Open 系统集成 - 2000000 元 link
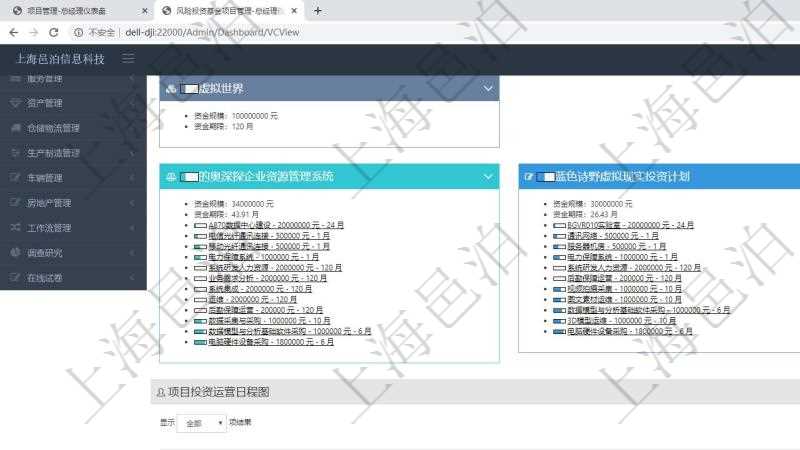Viewport: 800px width, 450px height. click(x=260, y=289)
